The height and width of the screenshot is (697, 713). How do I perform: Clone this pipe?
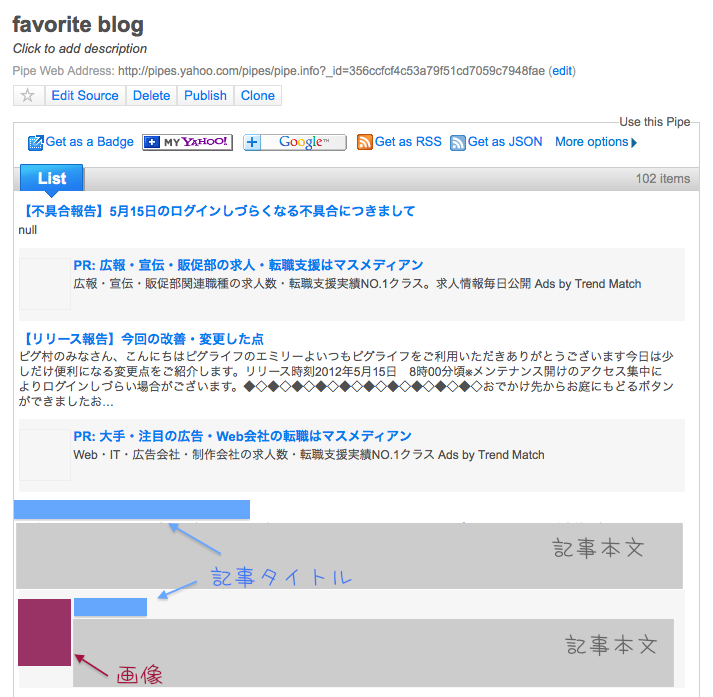click(258, 96)
